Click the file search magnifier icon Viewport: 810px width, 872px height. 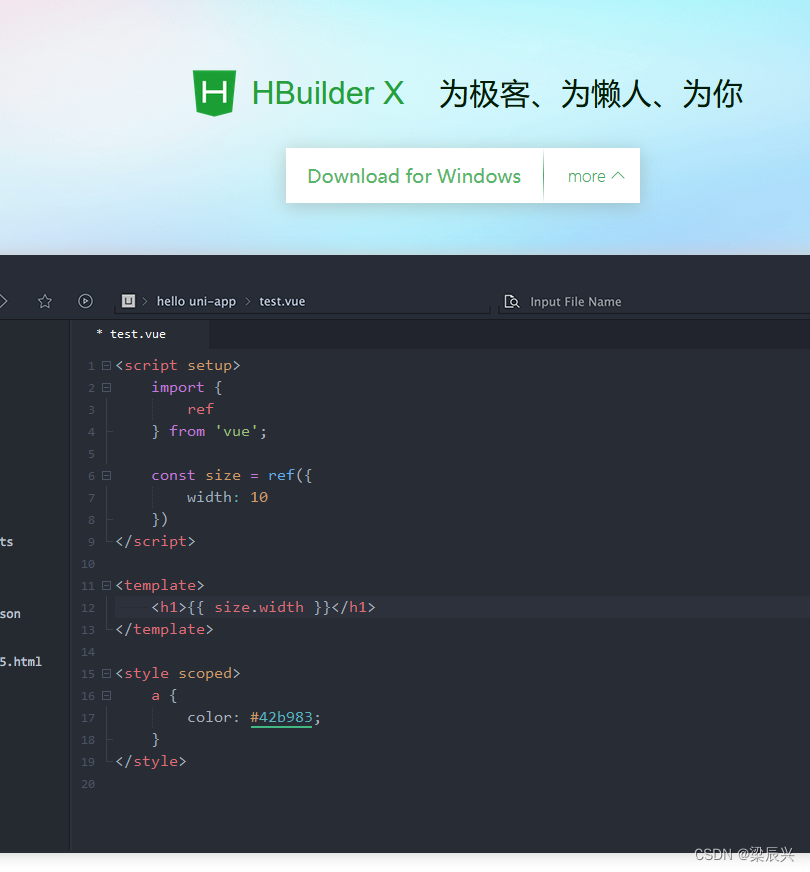(512, 301)
